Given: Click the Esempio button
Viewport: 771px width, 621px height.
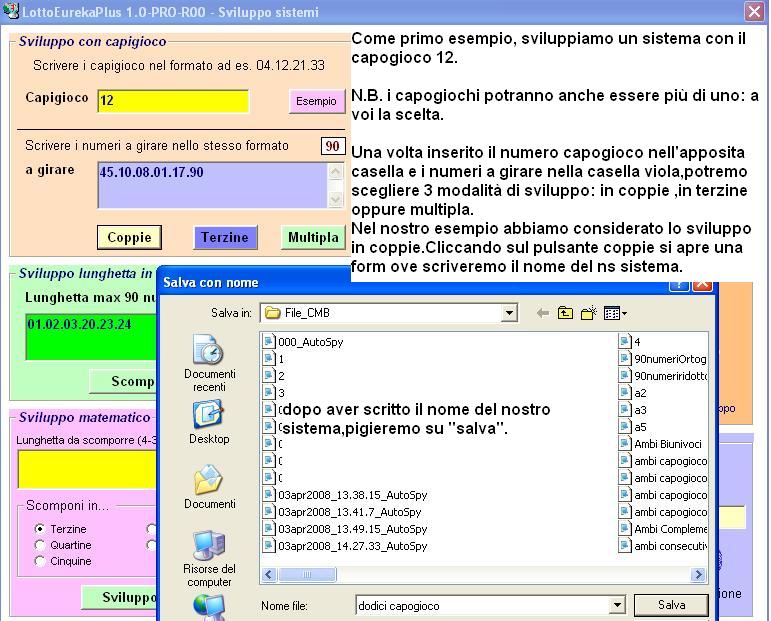Looking at the screenshot, I should pyautogui.click(x=317, y=101).
